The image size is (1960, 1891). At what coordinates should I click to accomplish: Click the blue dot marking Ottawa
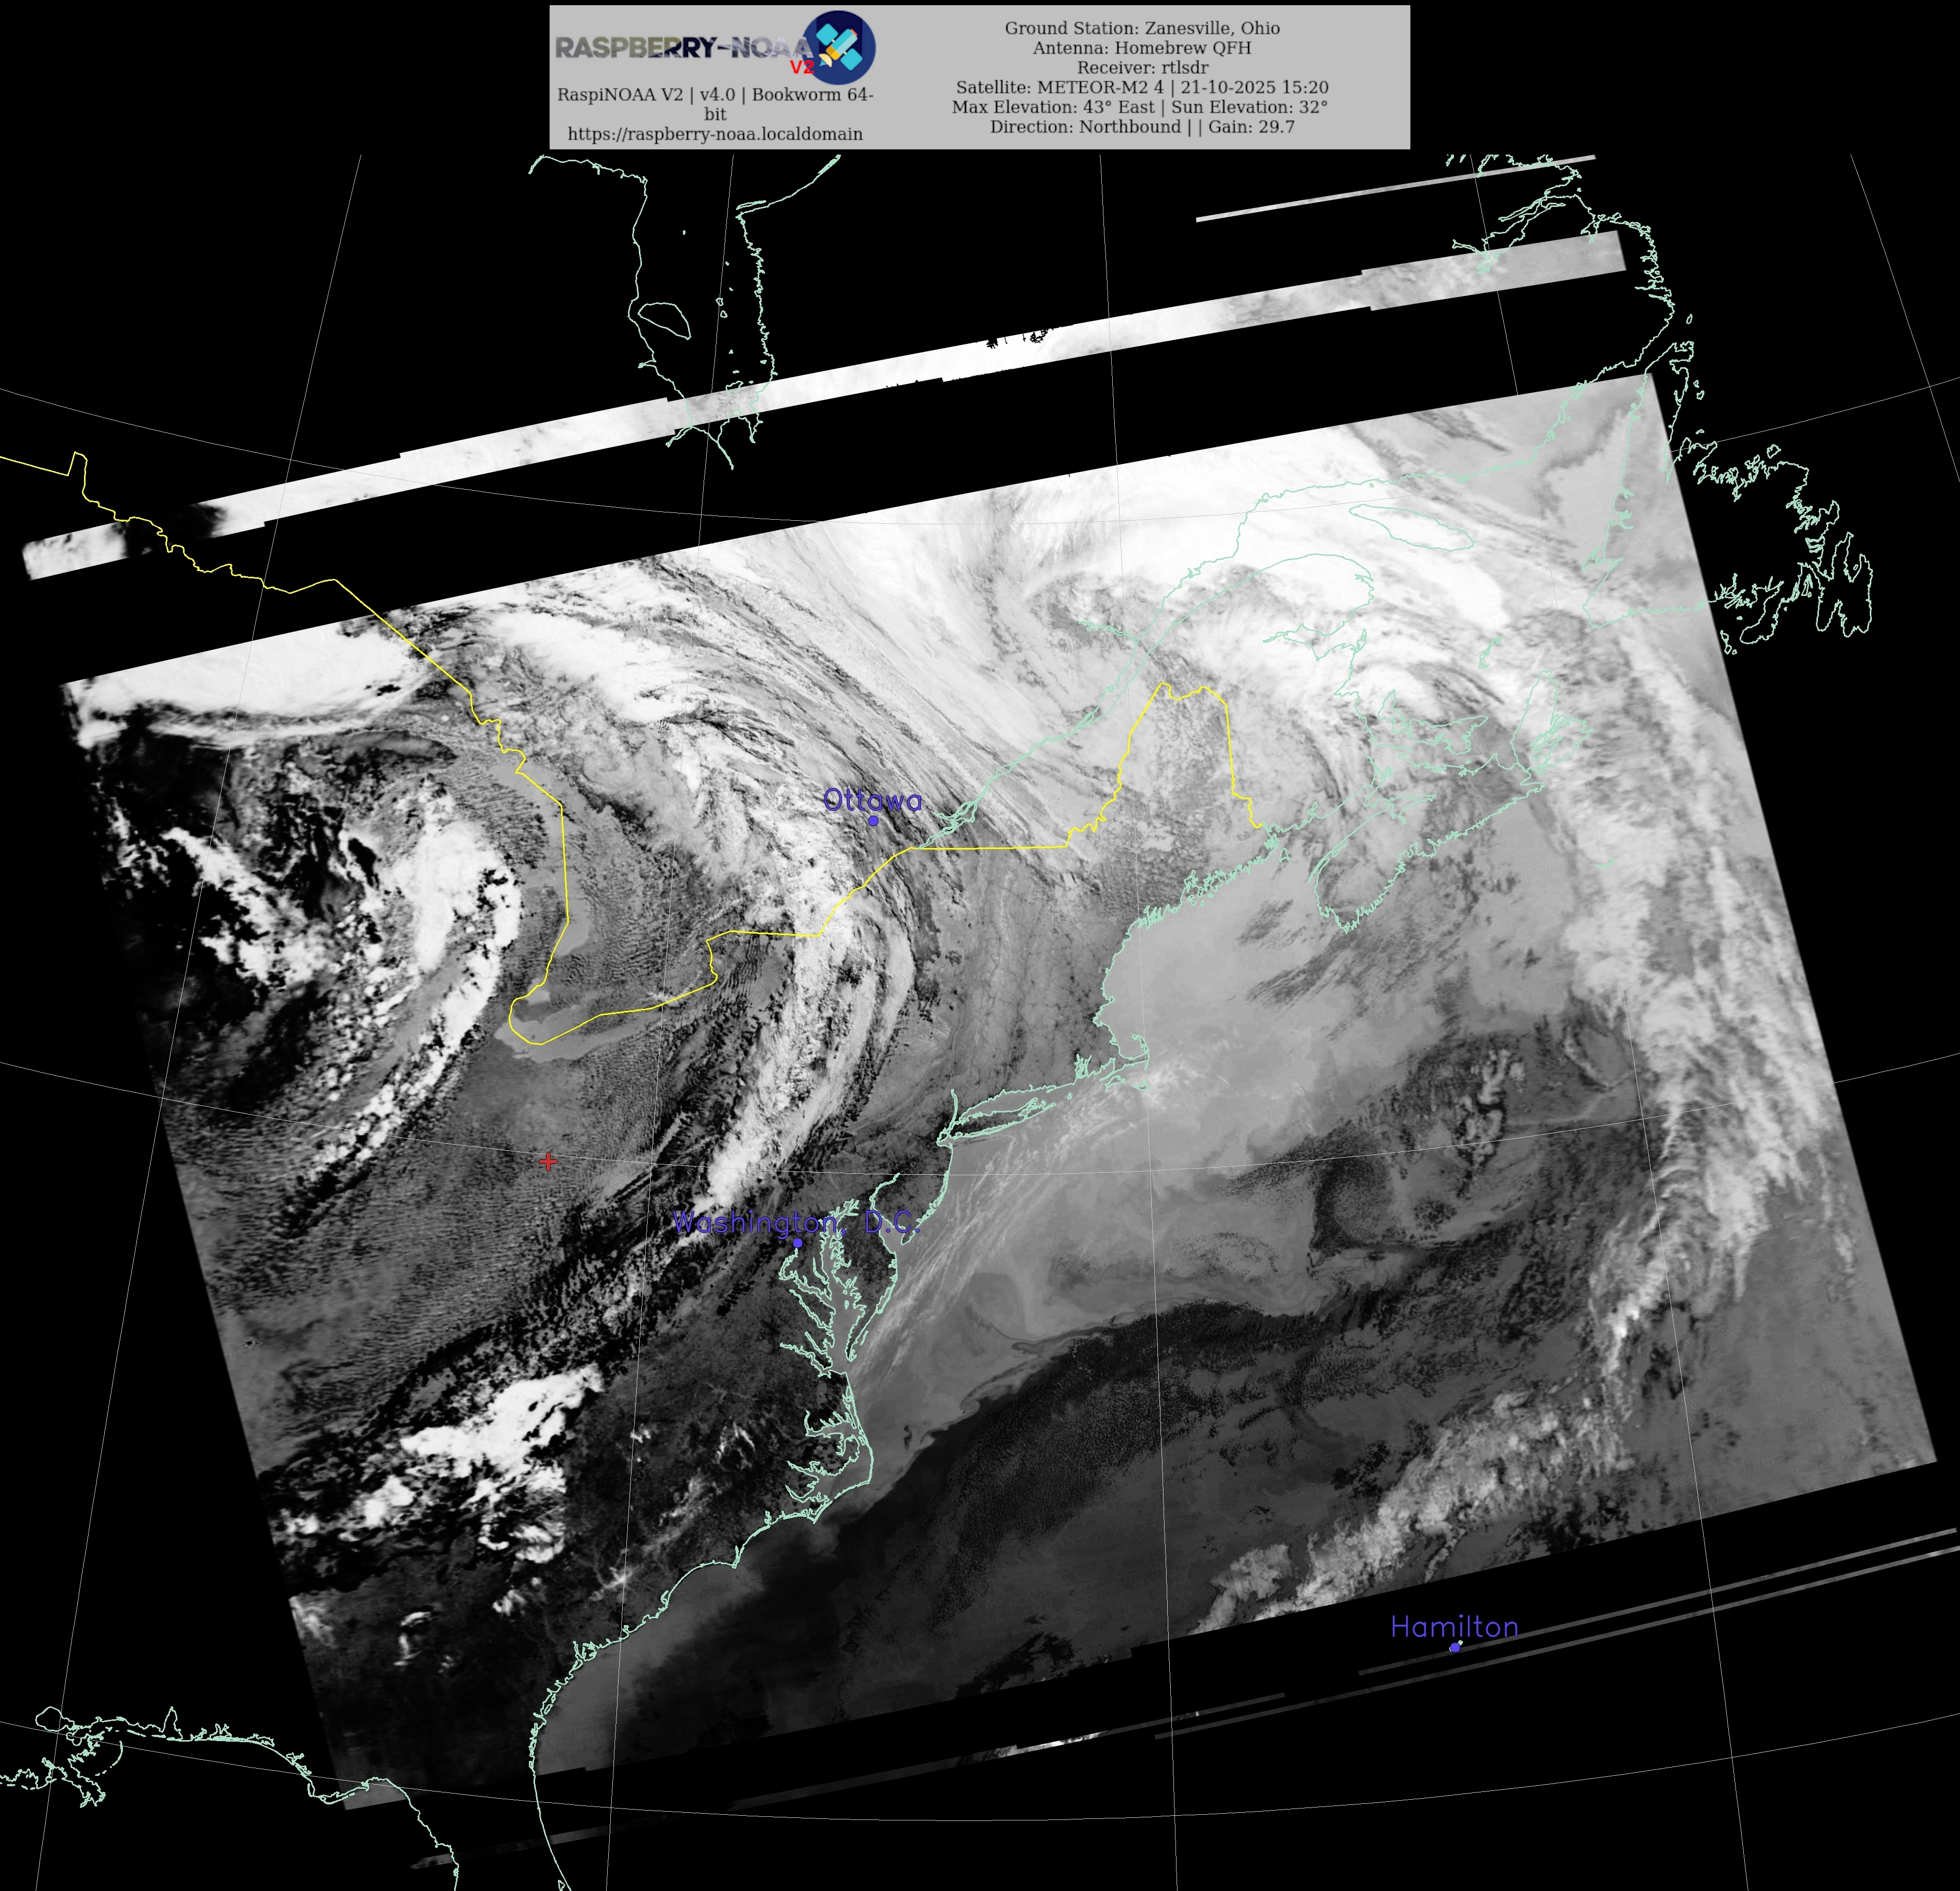873,821
